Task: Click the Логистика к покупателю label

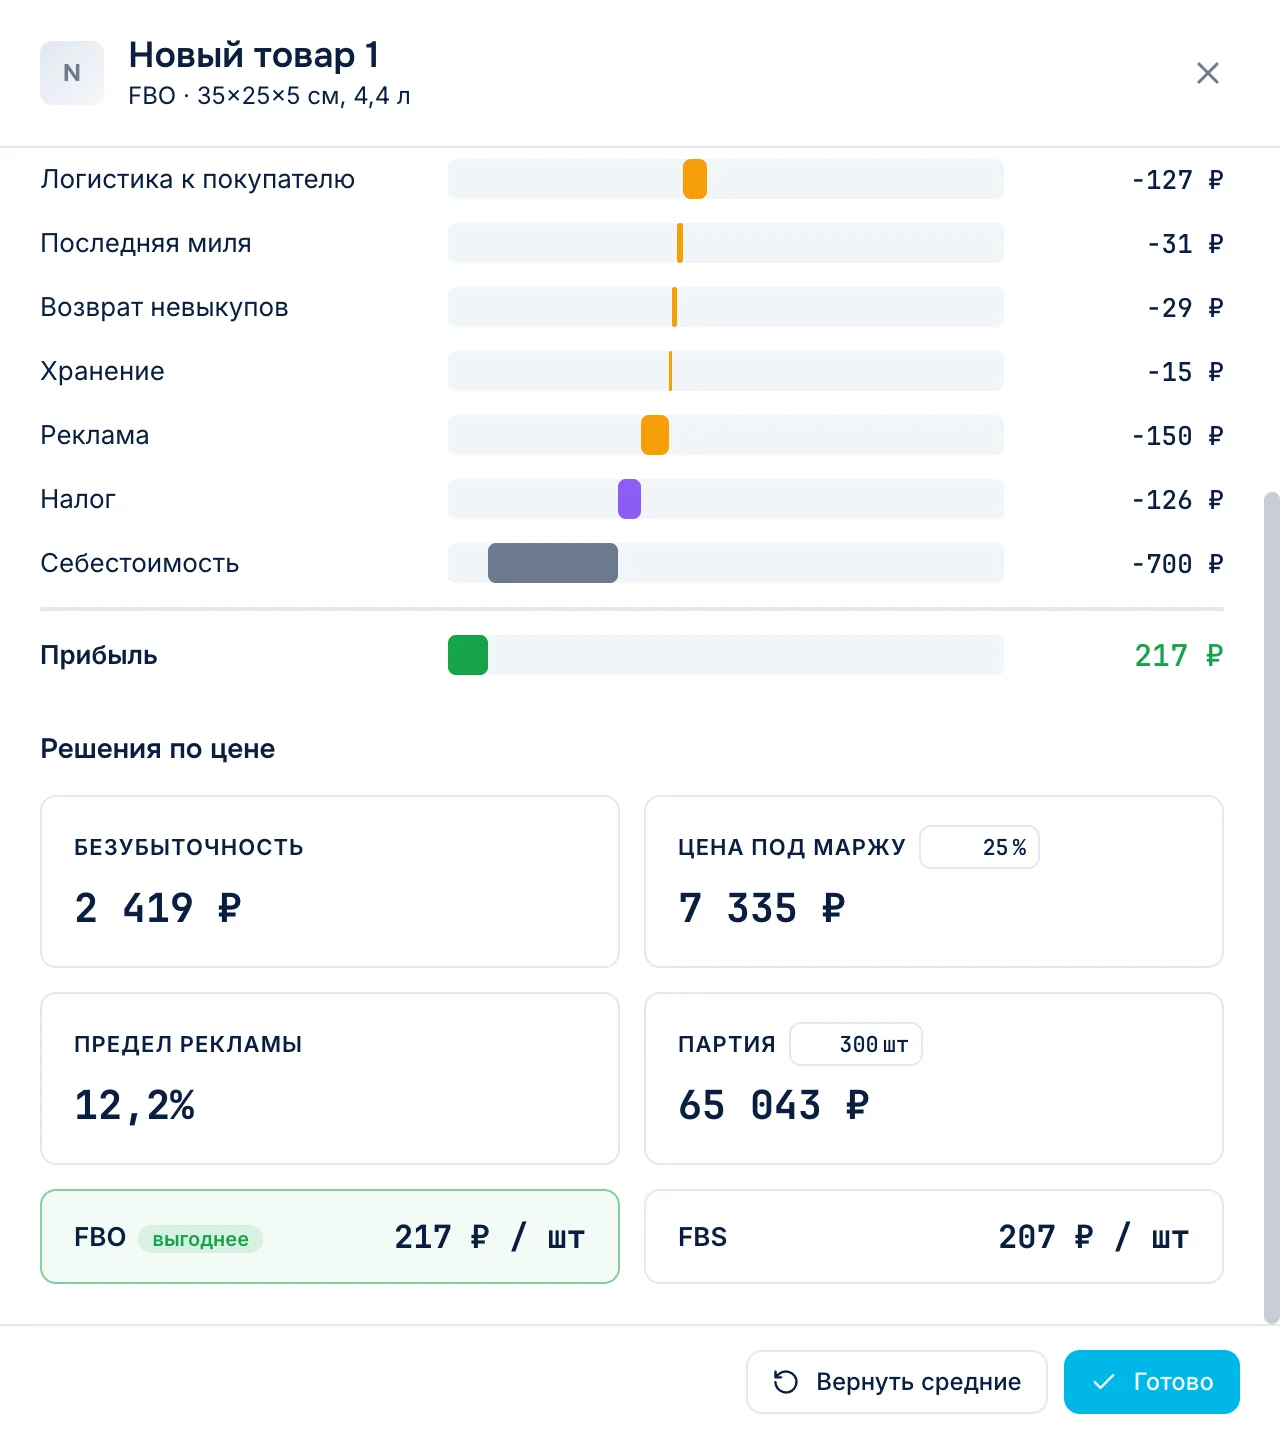Action: (198, 179)
